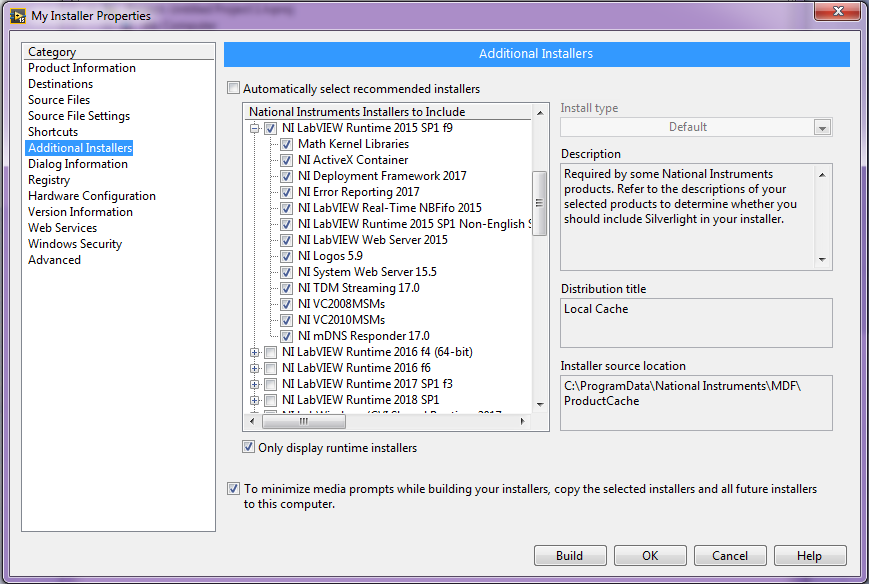This screenshot has height=584, width=869.
Task: Close the My Installer Properties window
Action: tap(838, 11)
